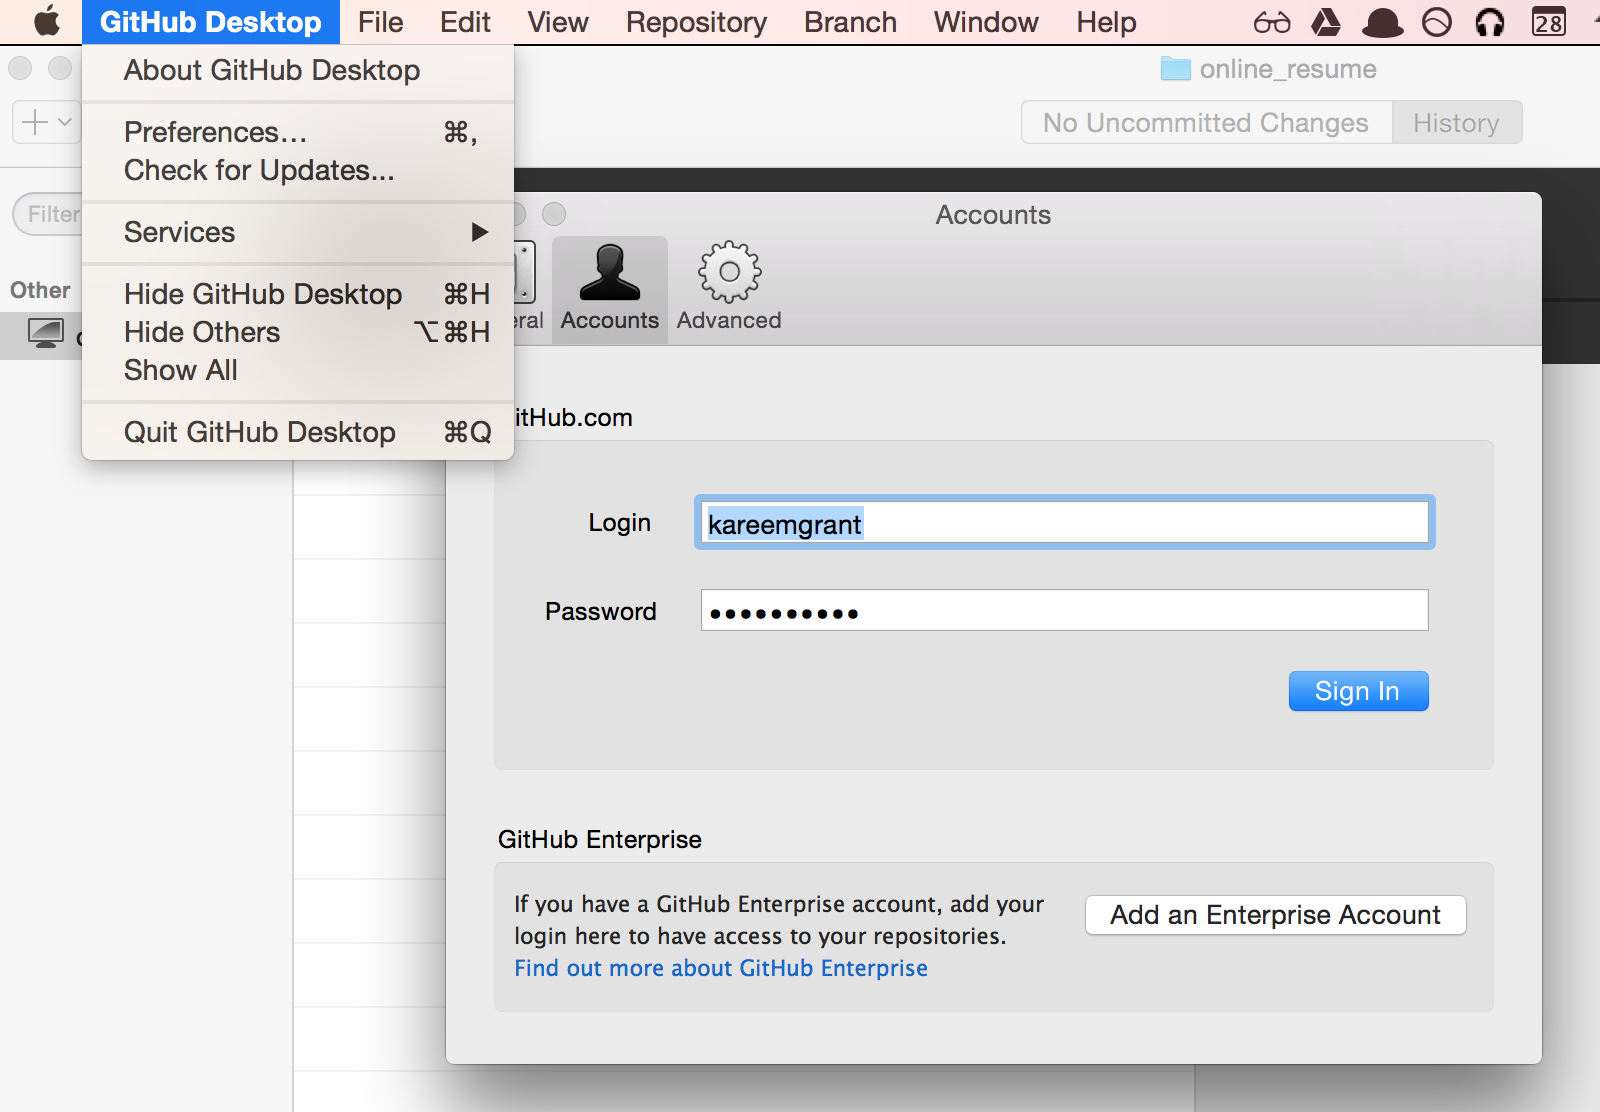Viewport: 1600px width, 1112px height.
Task: Click the Other sidebar section header
Action: click(40, 290)
